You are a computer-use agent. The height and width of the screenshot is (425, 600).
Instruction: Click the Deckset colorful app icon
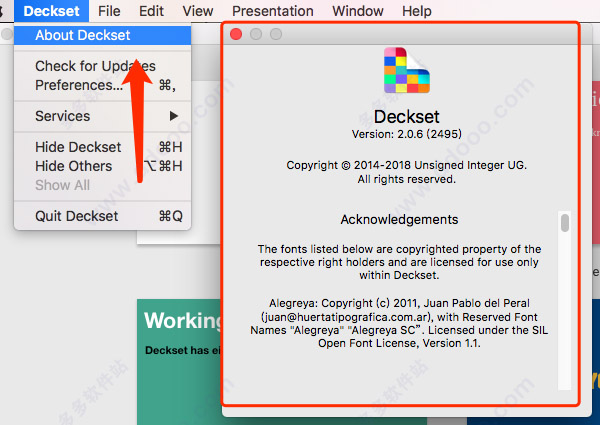pos(407,70)
